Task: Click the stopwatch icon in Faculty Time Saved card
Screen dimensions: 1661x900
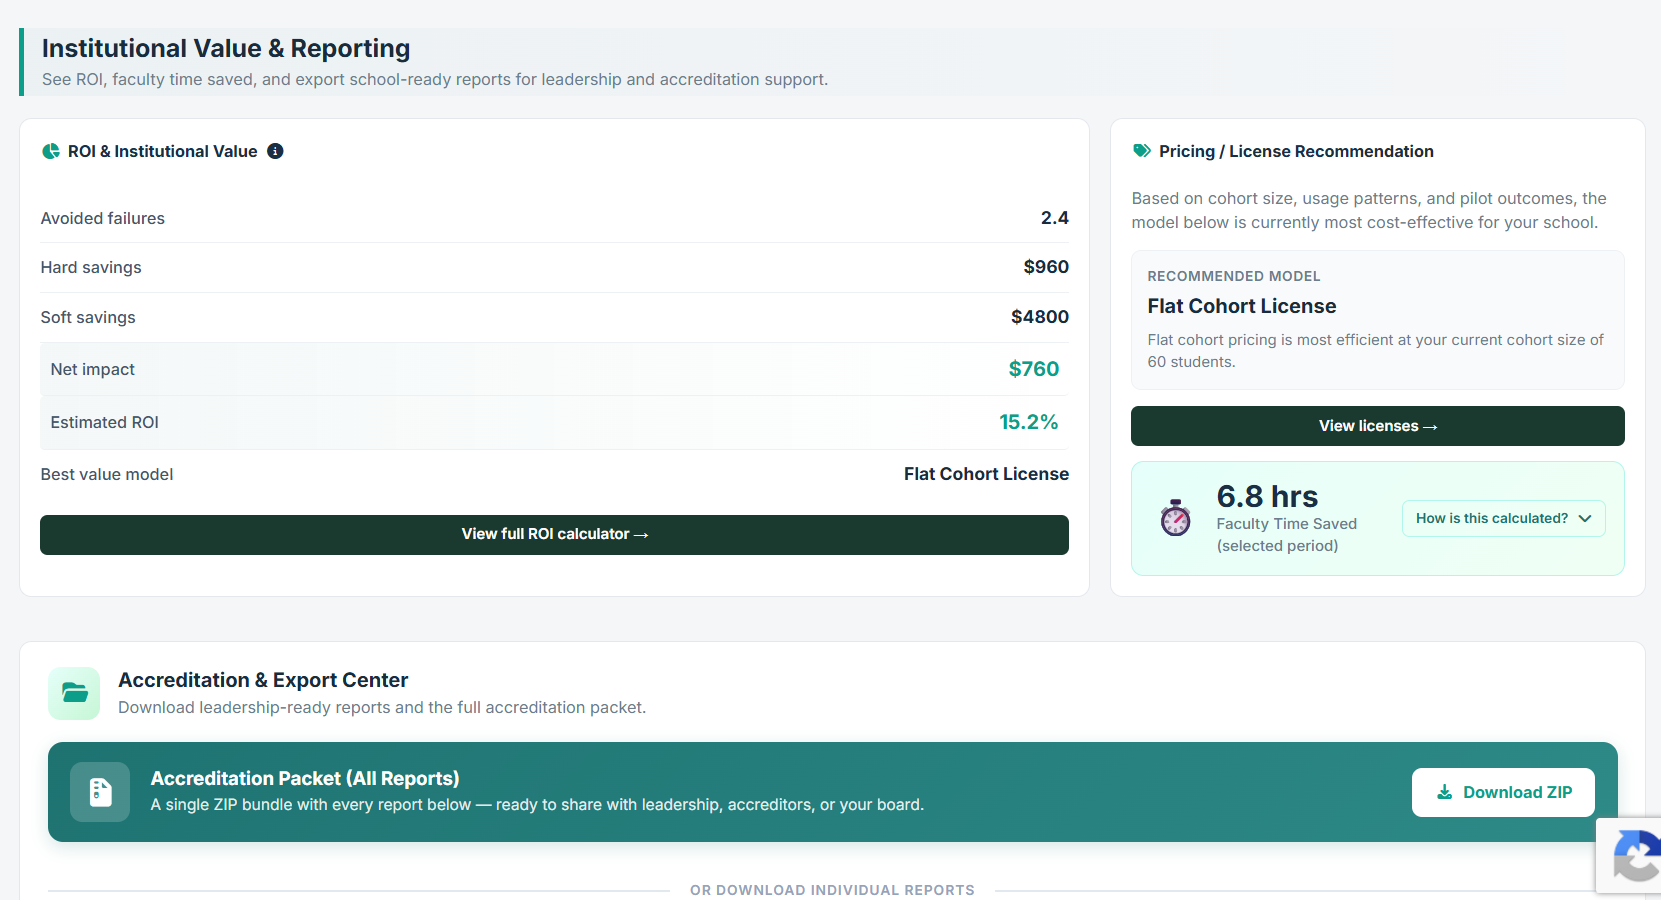Action: [x=1175, y=518]
